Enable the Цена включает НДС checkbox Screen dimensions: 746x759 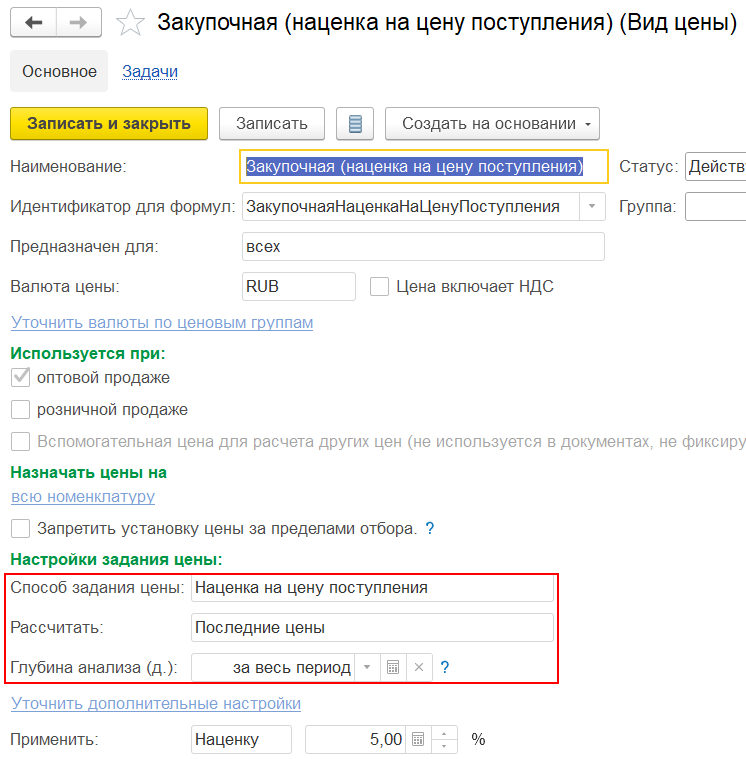tap(379, 287)
